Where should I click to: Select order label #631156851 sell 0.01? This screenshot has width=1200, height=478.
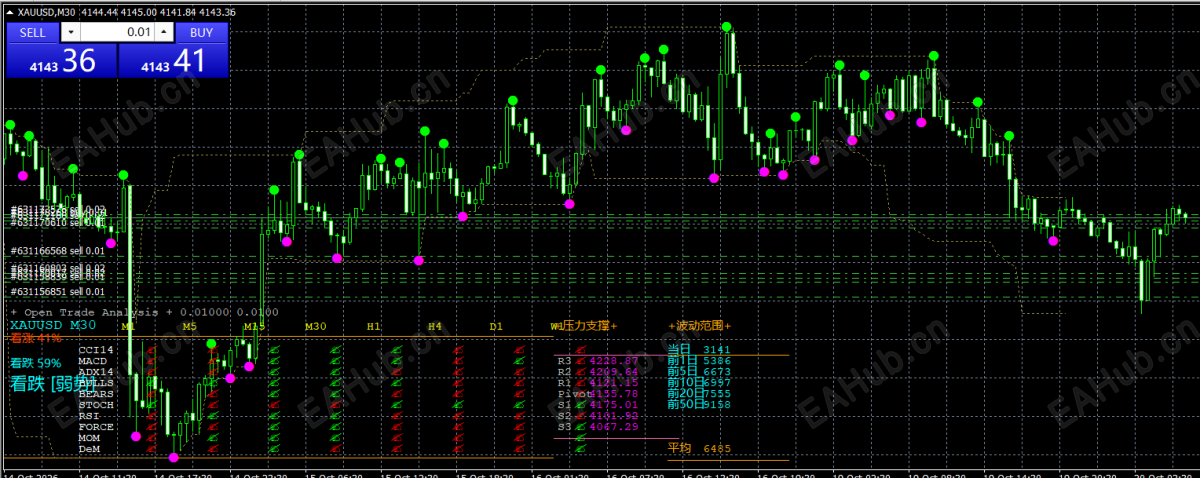(x=58, y=291)
